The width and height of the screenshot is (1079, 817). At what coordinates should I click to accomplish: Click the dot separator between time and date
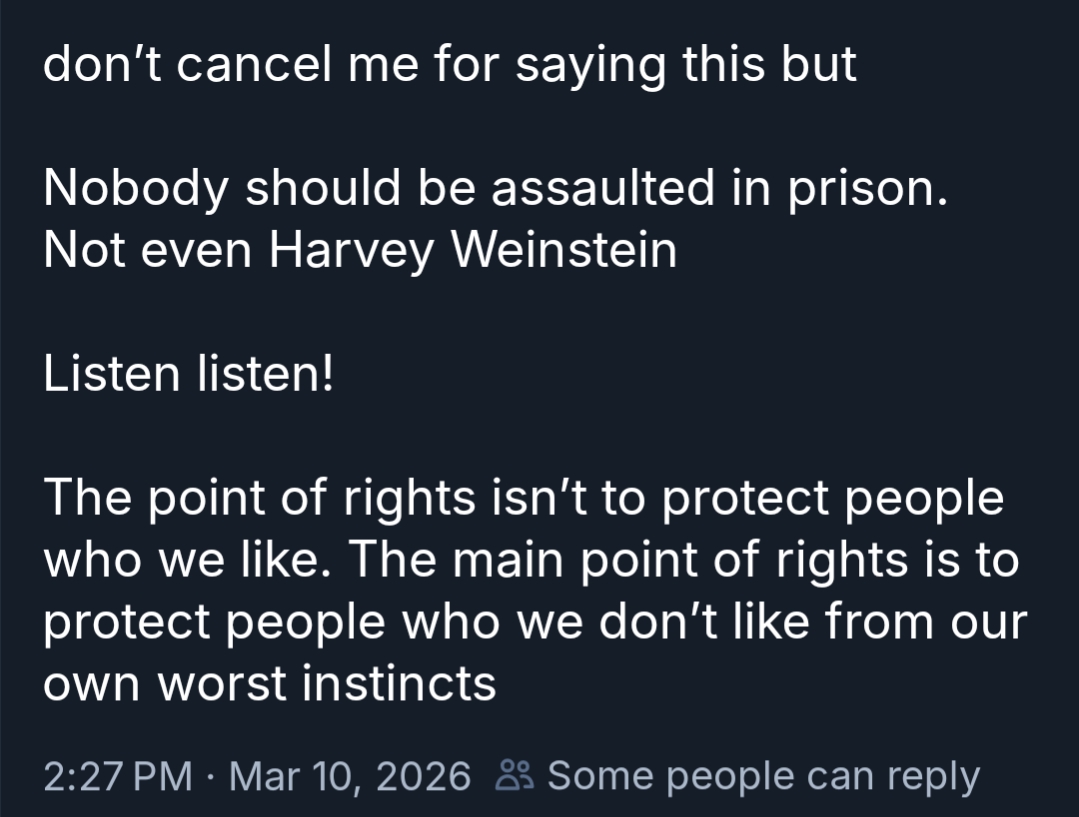tap(210, 776)
